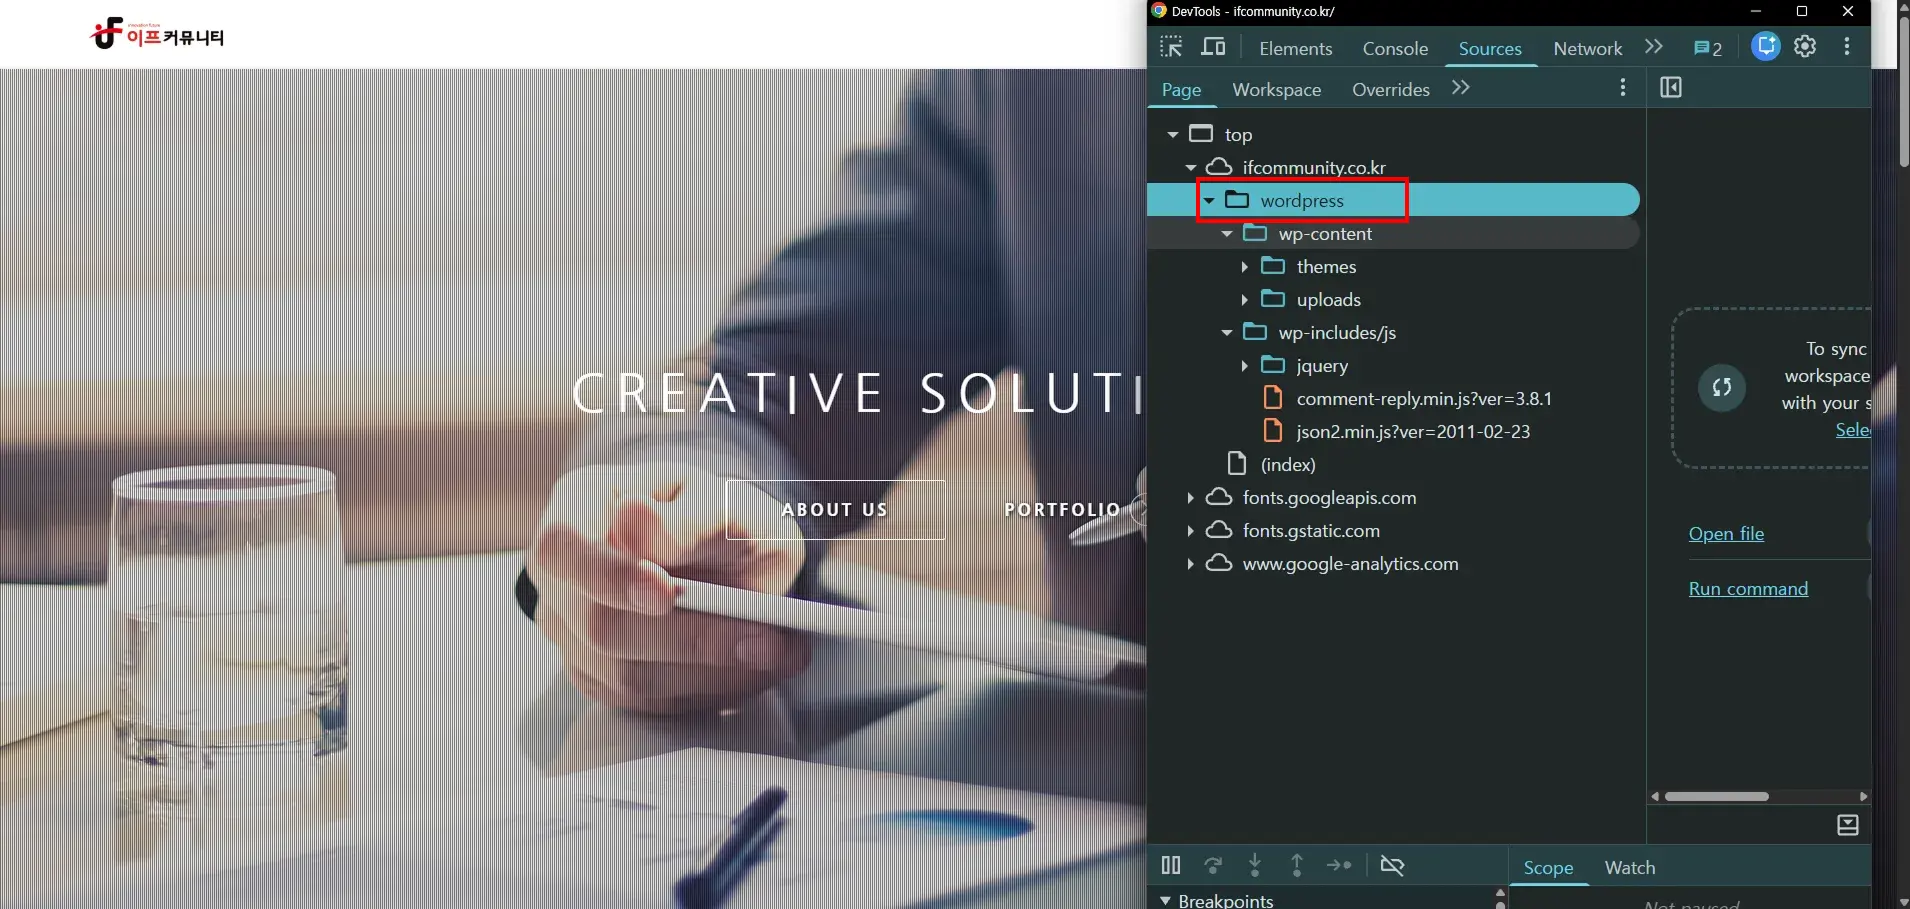Toggle the console drawer icon

pyautogui.click(x=1848, y=825)
